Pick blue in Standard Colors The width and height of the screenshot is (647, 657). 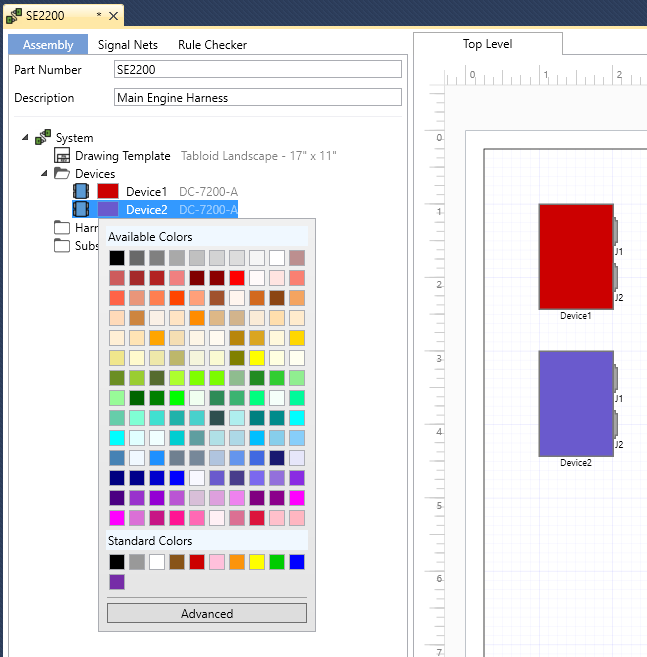pos(297,562)
